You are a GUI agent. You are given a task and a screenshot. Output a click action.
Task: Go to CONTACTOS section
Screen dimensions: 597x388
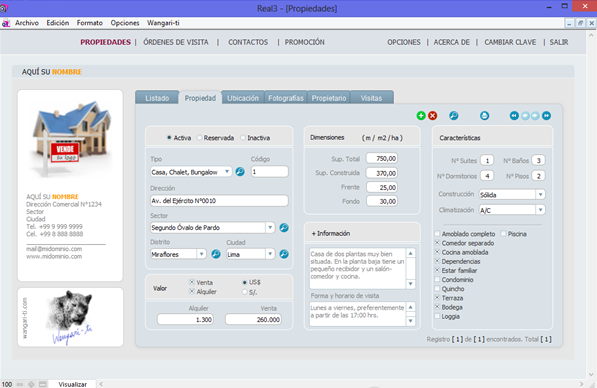248,42
